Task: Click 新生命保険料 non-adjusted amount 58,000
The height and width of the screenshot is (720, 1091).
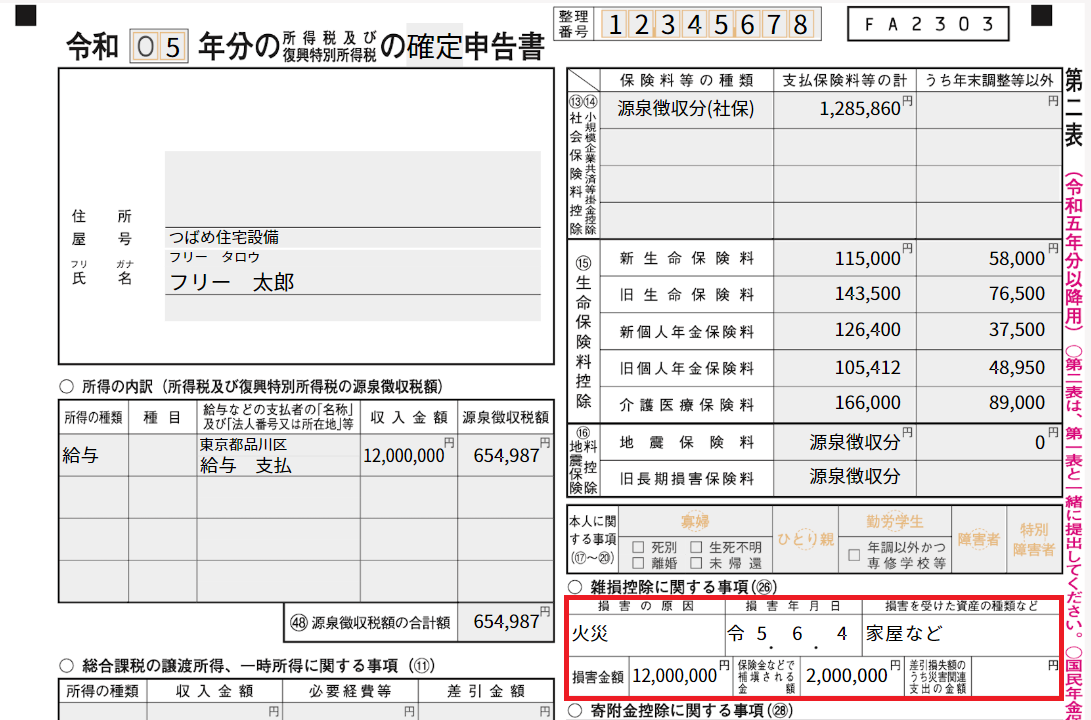Action: coord(989,258)
